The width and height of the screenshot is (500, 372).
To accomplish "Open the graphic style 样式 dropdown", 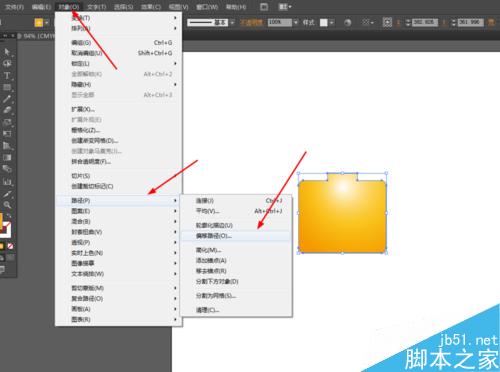I will [331, 22].
